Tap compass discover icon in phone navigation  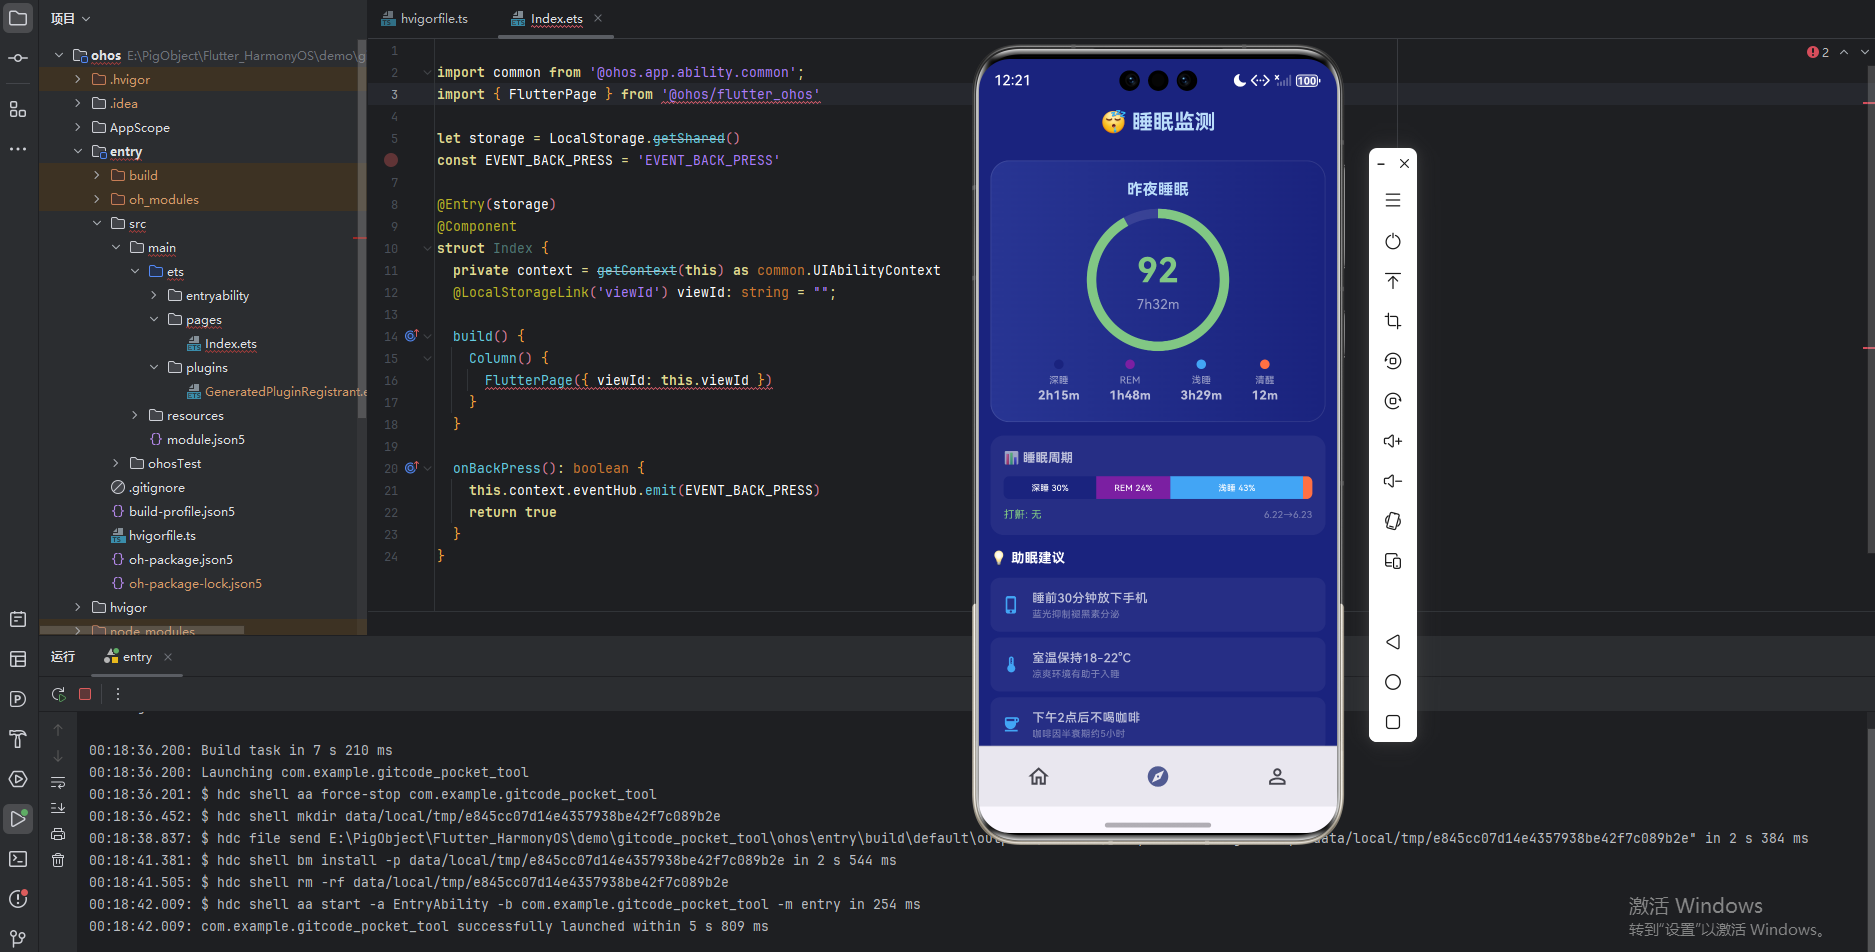pyautogui.click(x=1158, y=777)
